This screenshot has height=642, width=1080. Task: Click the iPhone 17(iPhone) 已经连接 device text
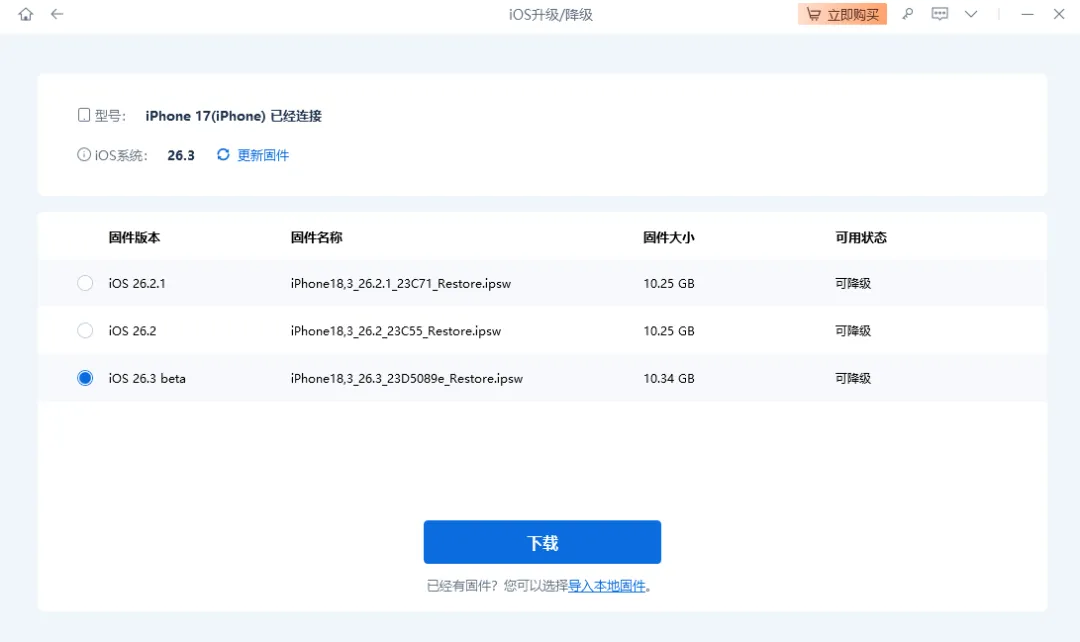pyautogui.click(x=233, y=116)
